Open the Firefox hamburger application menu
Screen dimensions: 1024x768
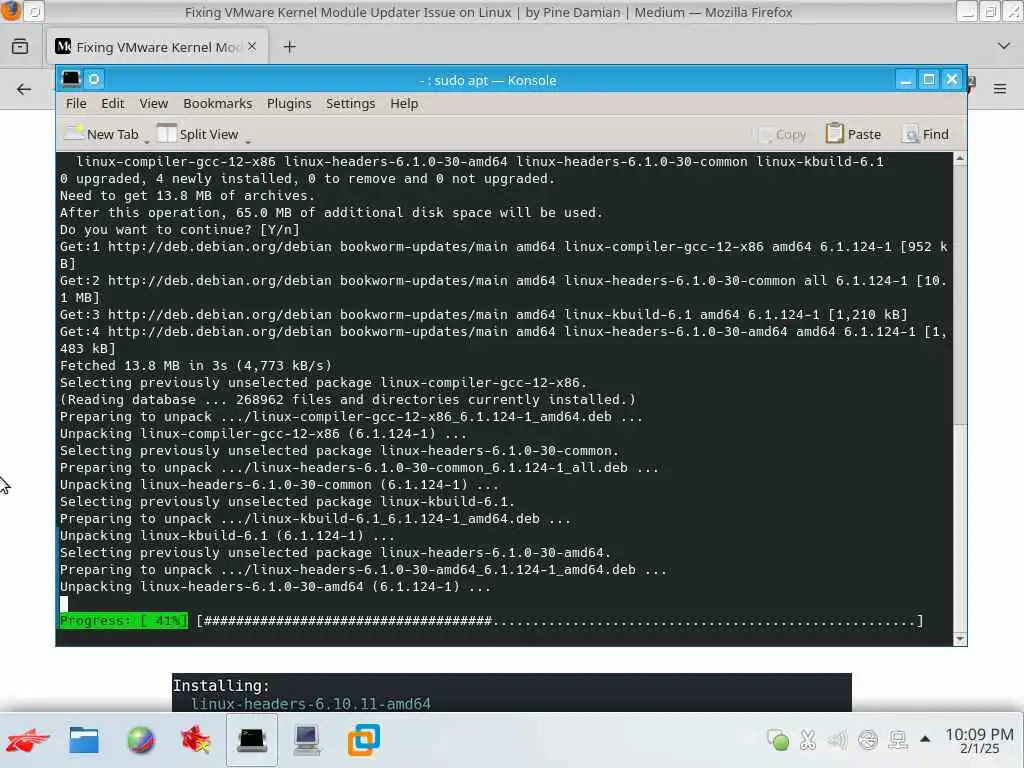[1000, 88]
